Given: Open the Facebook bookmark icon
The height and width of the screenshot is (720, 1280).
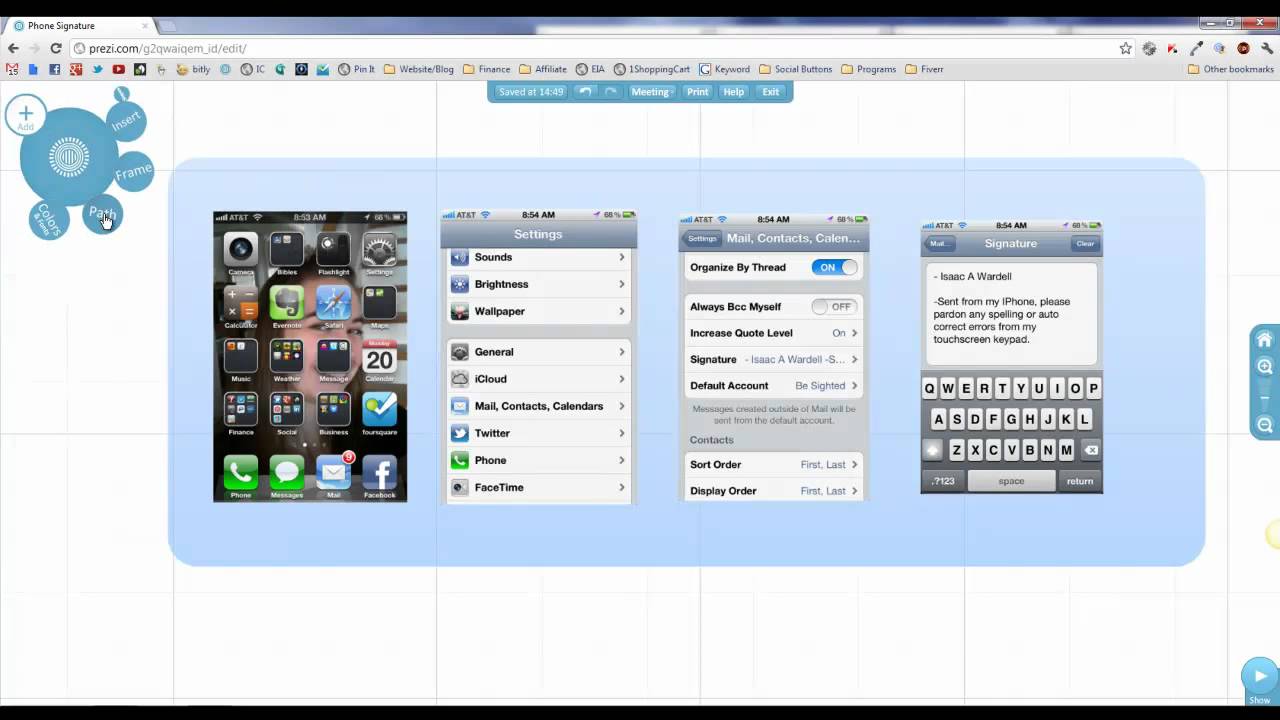Looking at the screenshot, I should click(x=54, y=69).
